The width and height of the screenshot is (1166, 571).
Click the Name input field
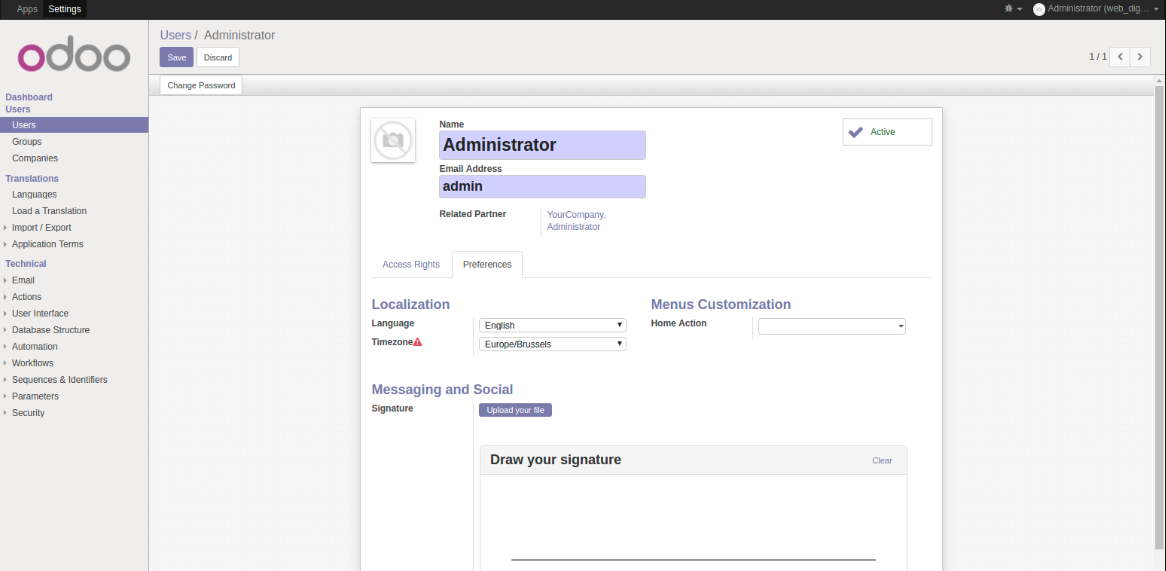click(542, 145)
